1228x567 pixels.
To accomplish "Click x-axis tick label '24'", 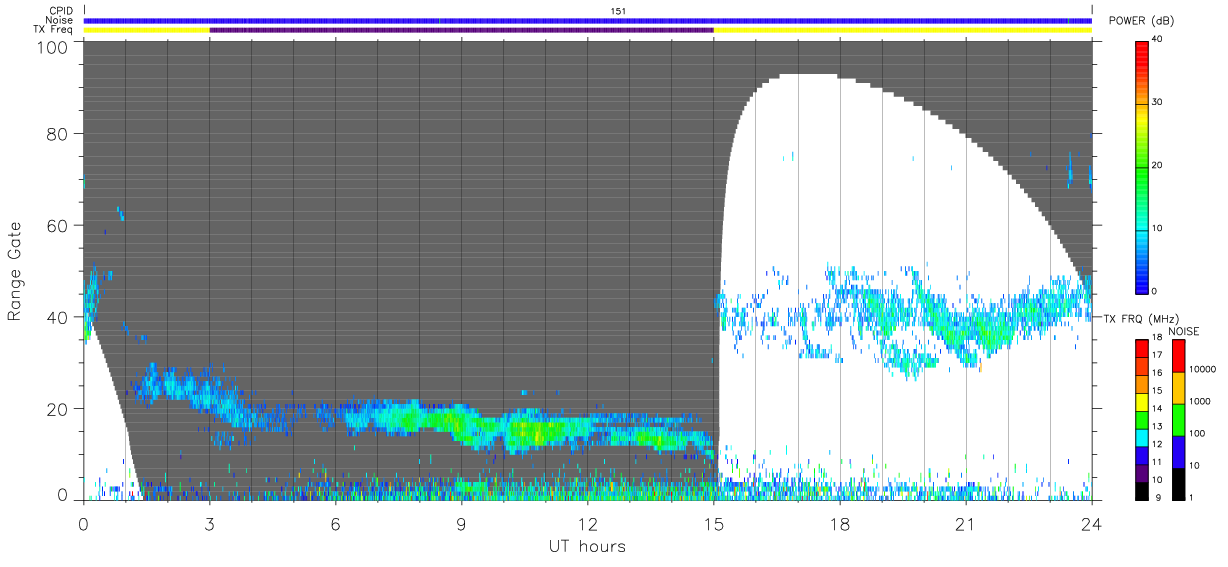I will tap(1091, 524).
